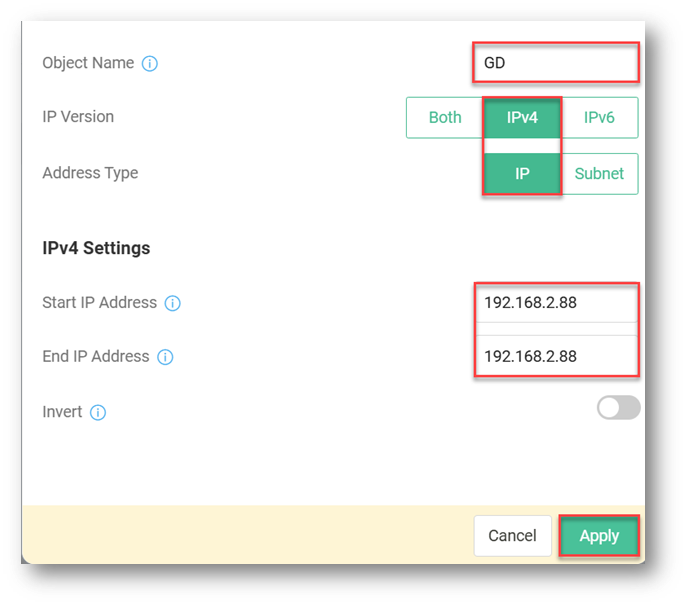Screen dimensions: 687x606
Task: Apply the address object settings
Action: tap(599, 536)
